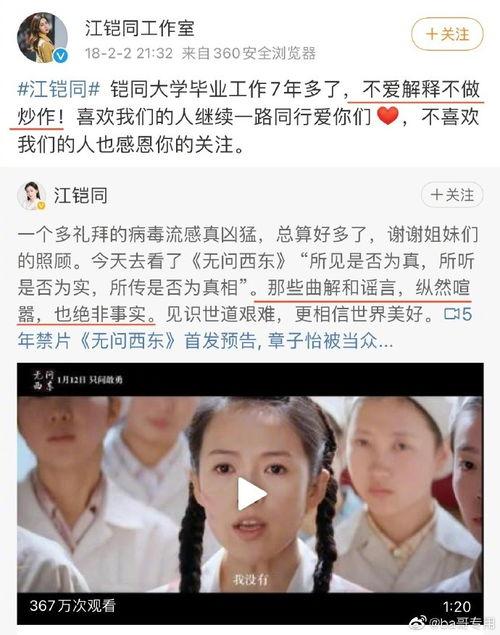Viewport: 500px width, 635px height.
Task: Tap the 1:20 video duration label
Action: click(456, 606)
